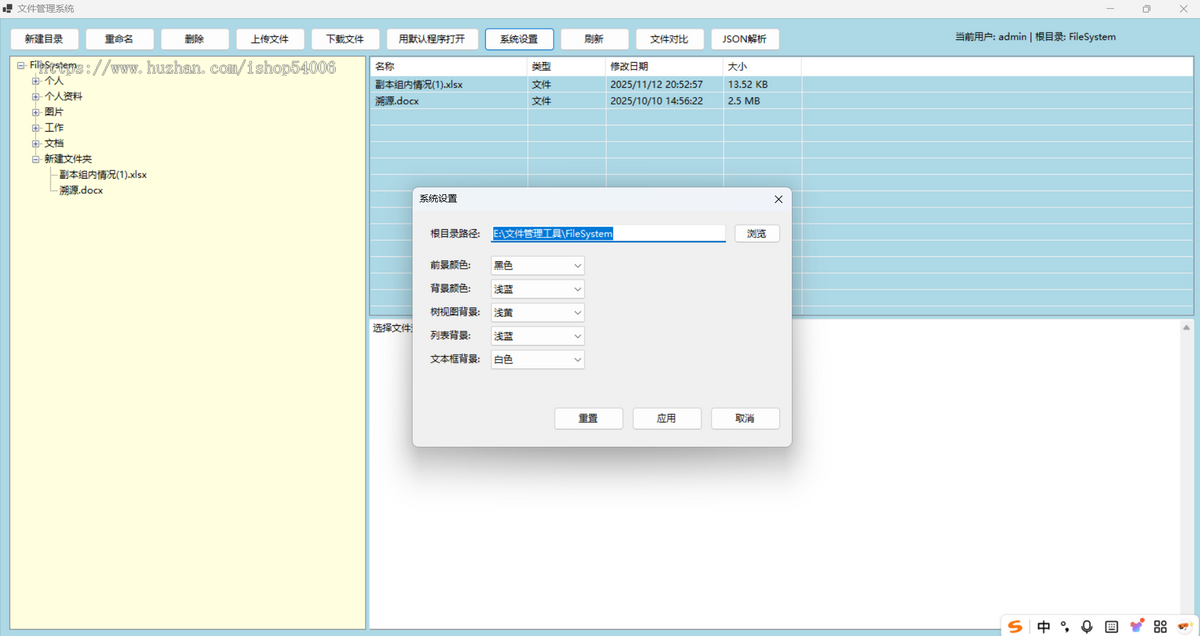This screenshot has width=1200, height=636.
Task: Click the Sogou input method logo icon
Action: [x=1016, y=626]
